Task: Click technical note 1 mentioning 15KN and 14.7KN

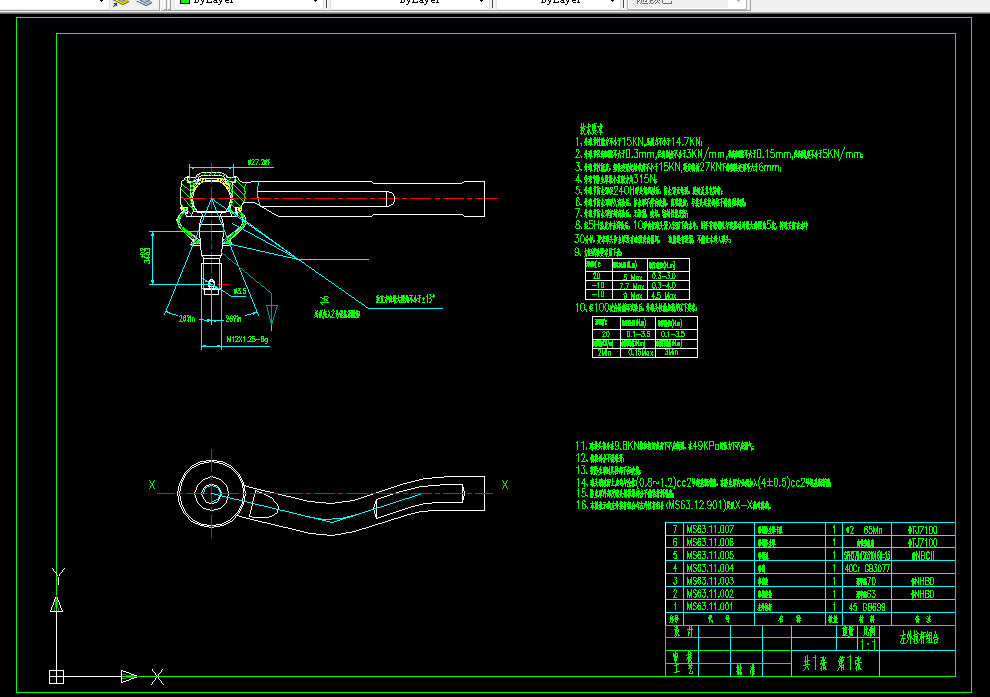Action: coord(638,142)
